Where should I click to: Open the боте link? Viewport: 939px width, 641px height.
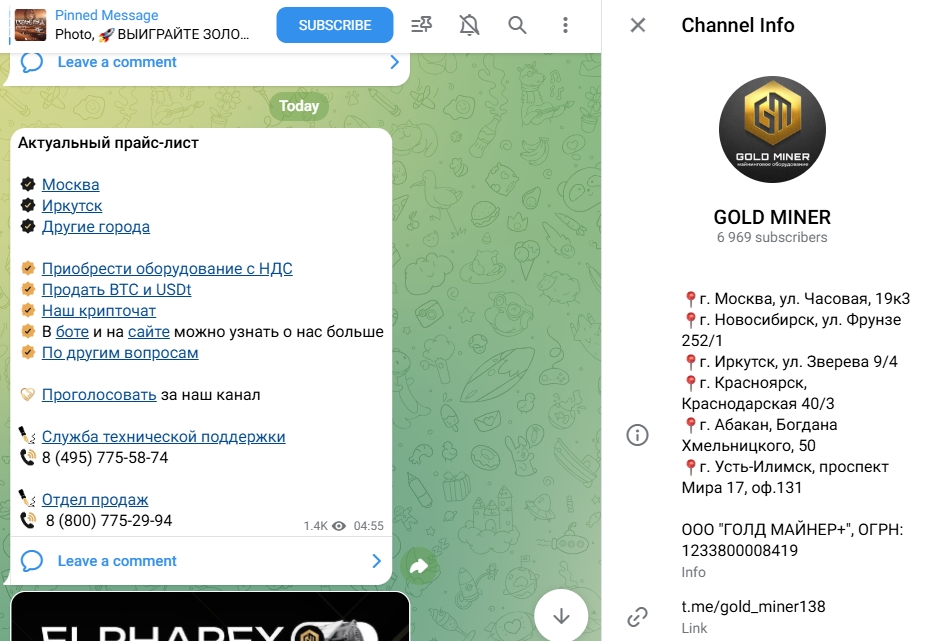(72, 331)
